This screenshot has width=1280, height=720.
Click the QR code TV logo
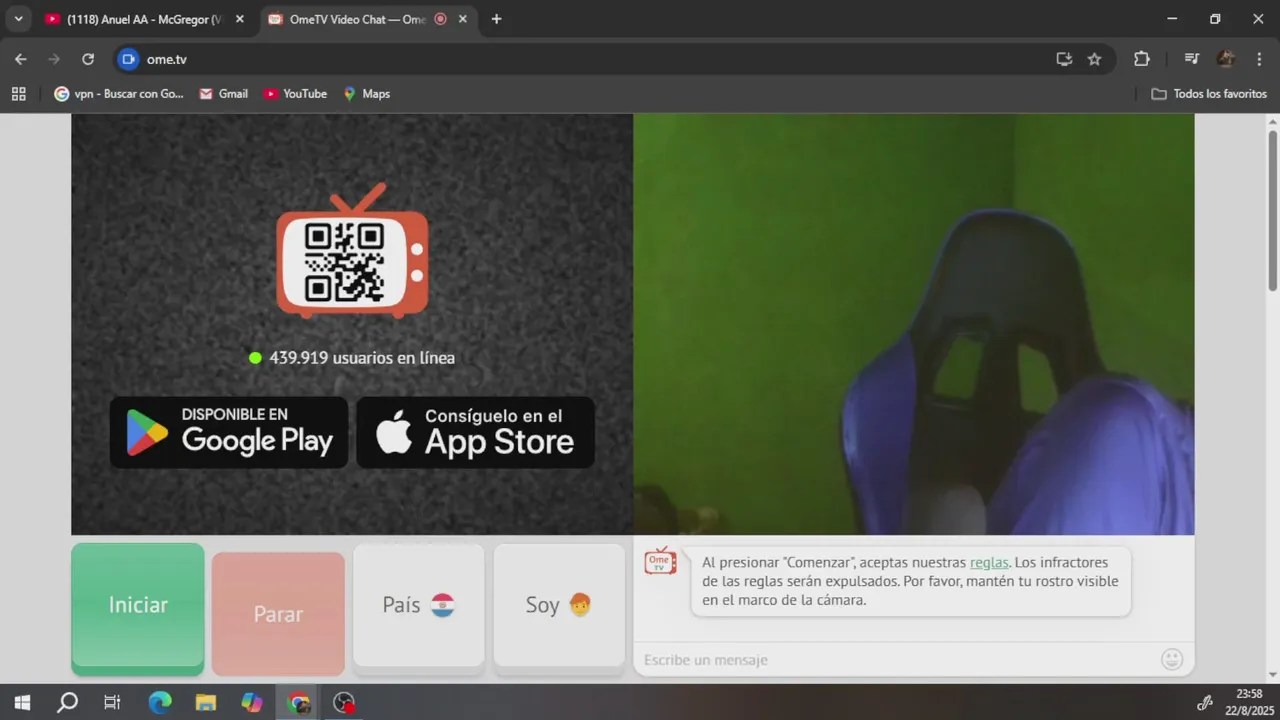(352, 251)
